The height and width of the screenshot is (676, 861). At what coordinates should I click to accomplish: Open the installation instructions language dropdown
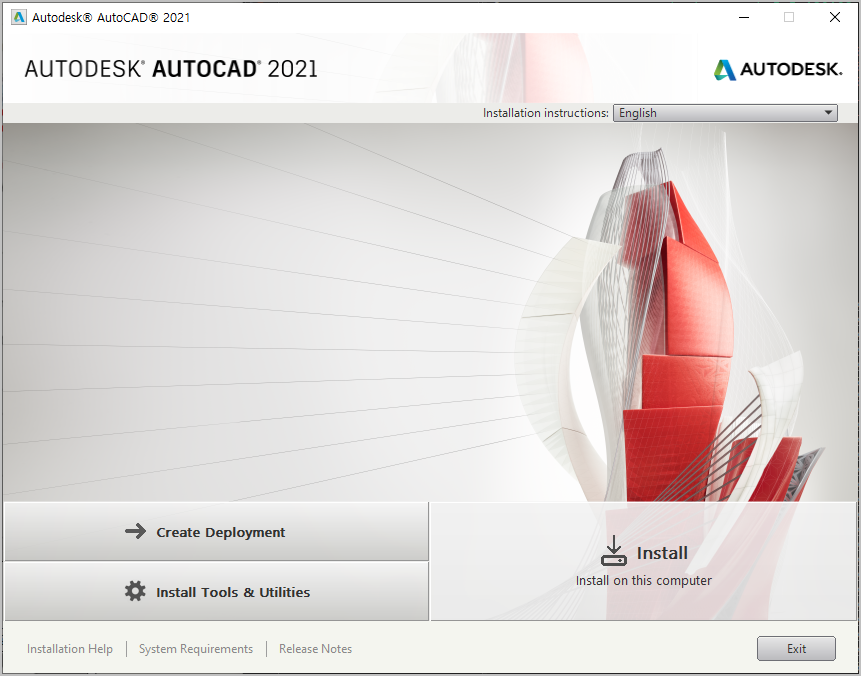(724, 112)
